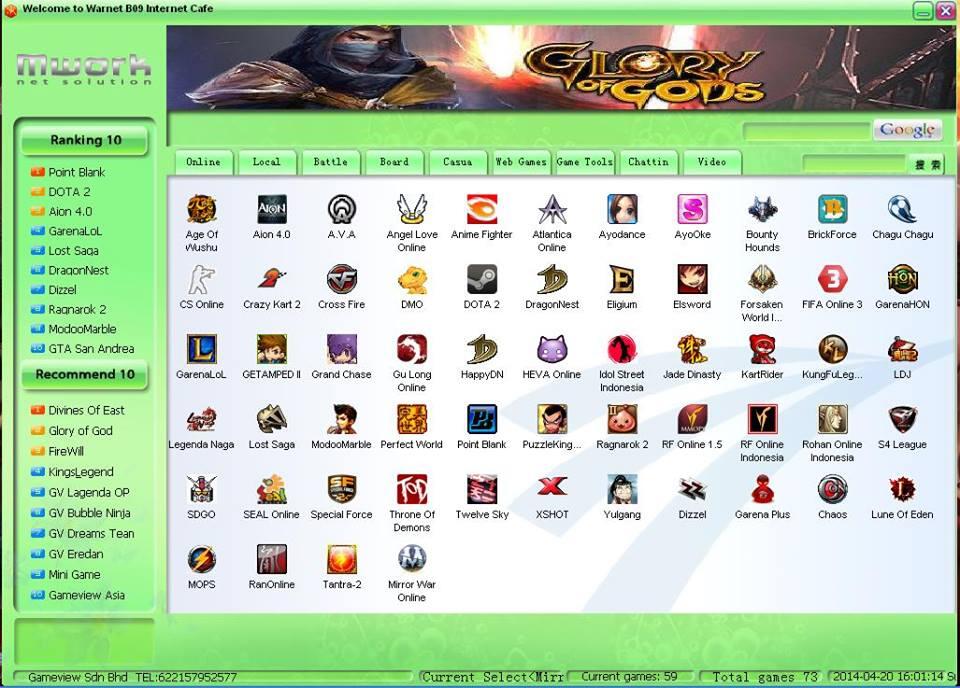Launch the GETAMPED II icon
Image resolution: width=960 pixels, height=688 pixels.
pos(271,350)
